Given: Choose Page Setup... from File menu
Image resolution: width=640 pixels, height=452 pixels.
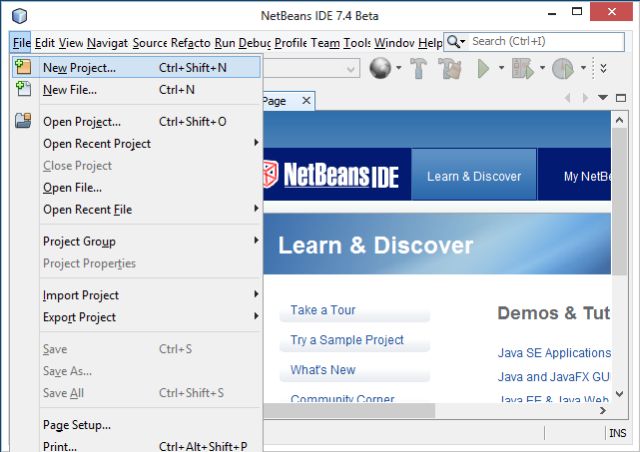Looking at the screenshot, I should pyautogui.click(x=136, y=425).
